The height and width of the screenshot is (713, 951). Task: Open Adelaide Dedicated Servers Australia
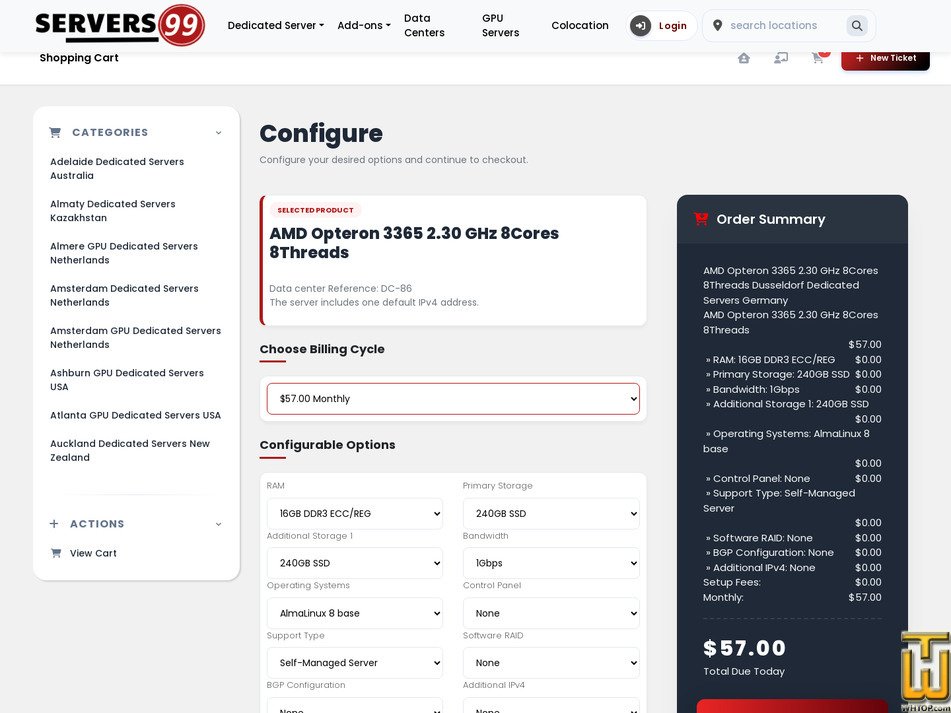pos(117,169)
